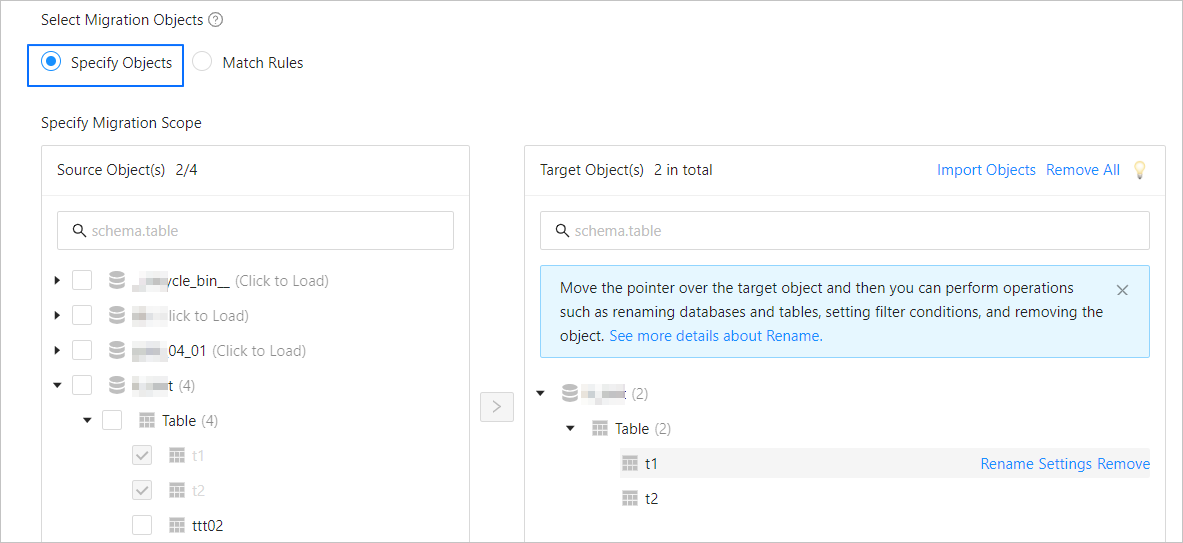Click the target Table (2) grid icon
The image size is (1183, 543).
click(600, 428)
